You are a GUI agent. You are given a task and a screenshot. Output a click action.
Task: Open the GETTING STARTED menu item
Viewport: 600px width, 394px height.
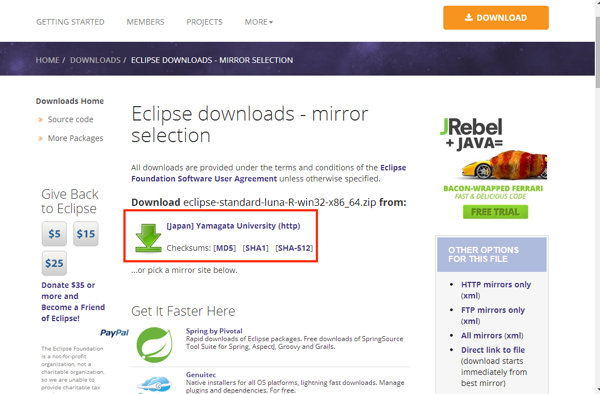click(70, 22)
